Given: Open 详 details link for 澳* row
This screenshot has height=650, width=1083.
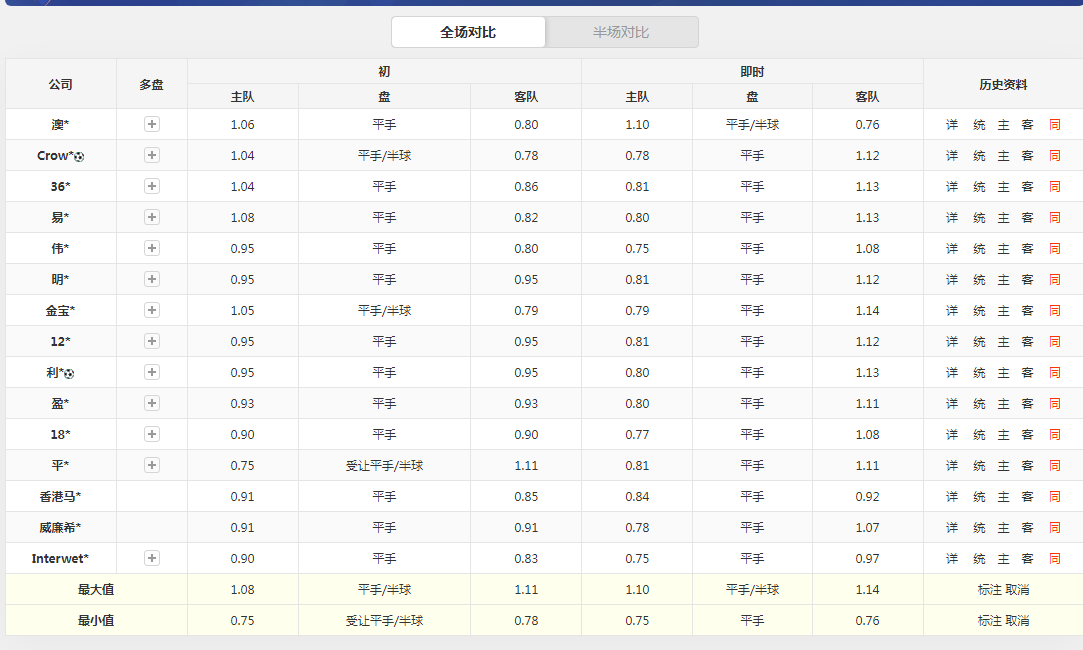Looking at the screenshot, I should [x=952, y=125].
